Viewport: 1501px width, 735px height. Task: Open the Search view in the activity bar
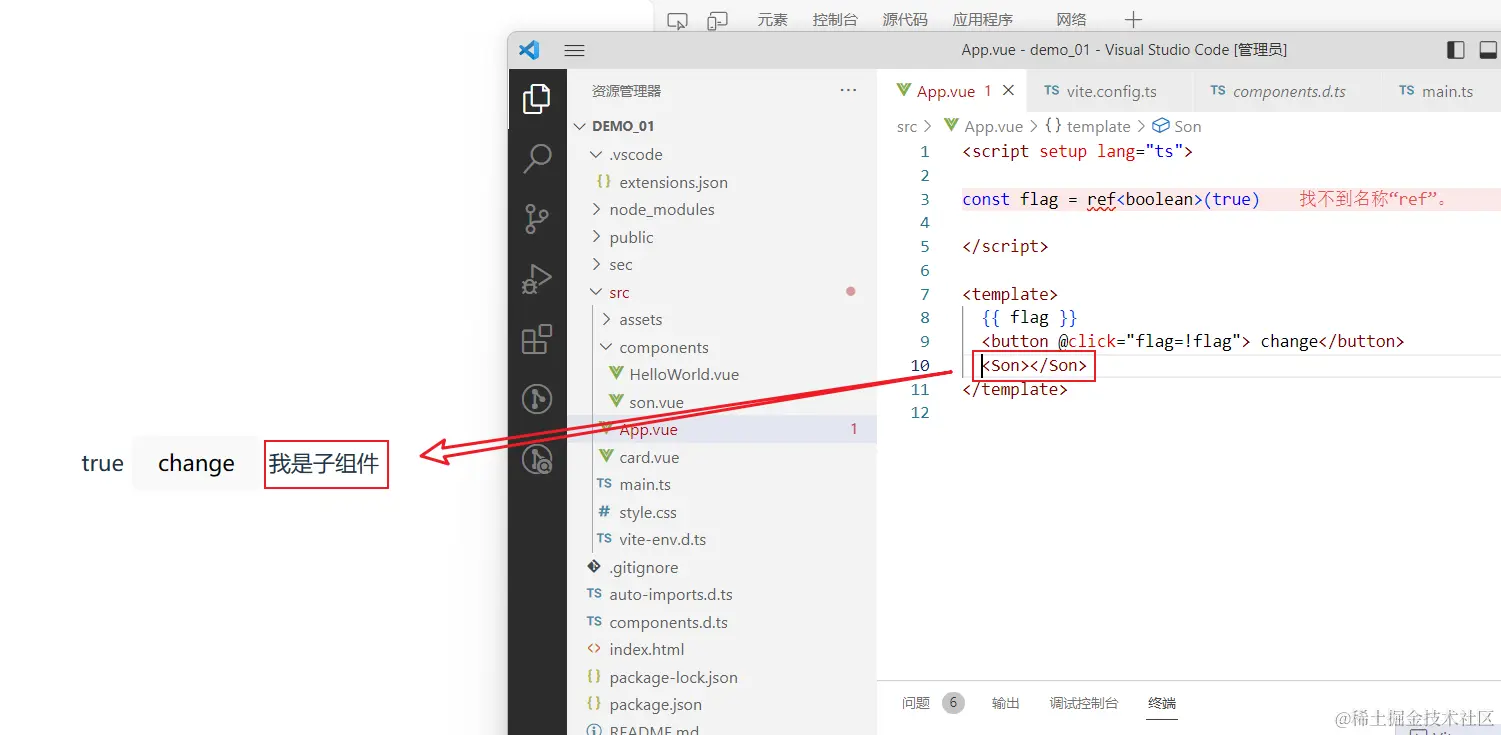(x=537, y=158)
